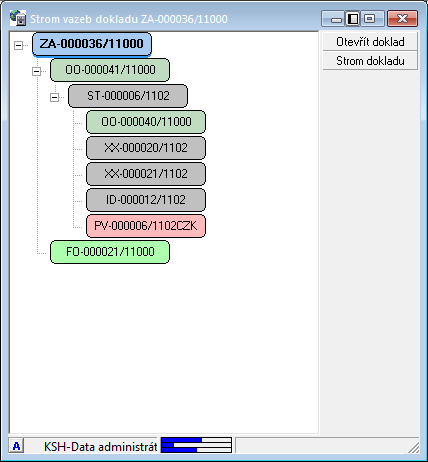Click the KSH-Data administrát status label

(101, 446)
